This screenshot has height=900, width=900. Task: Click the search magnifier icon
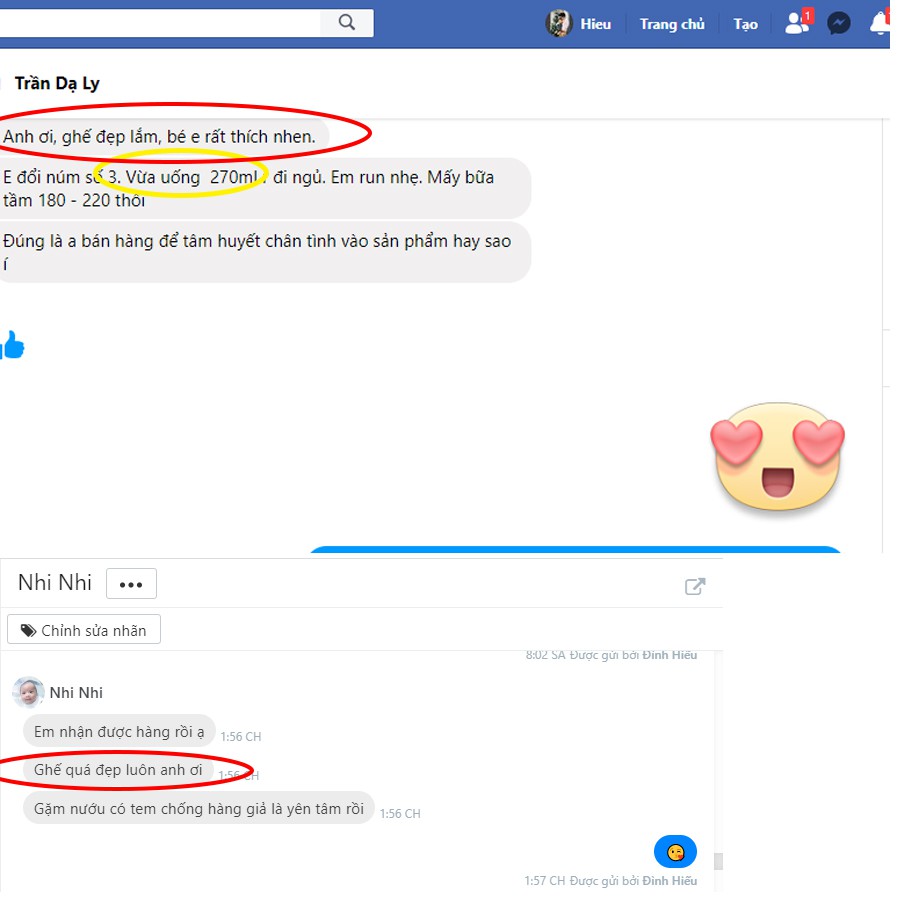tap(347, 23)
